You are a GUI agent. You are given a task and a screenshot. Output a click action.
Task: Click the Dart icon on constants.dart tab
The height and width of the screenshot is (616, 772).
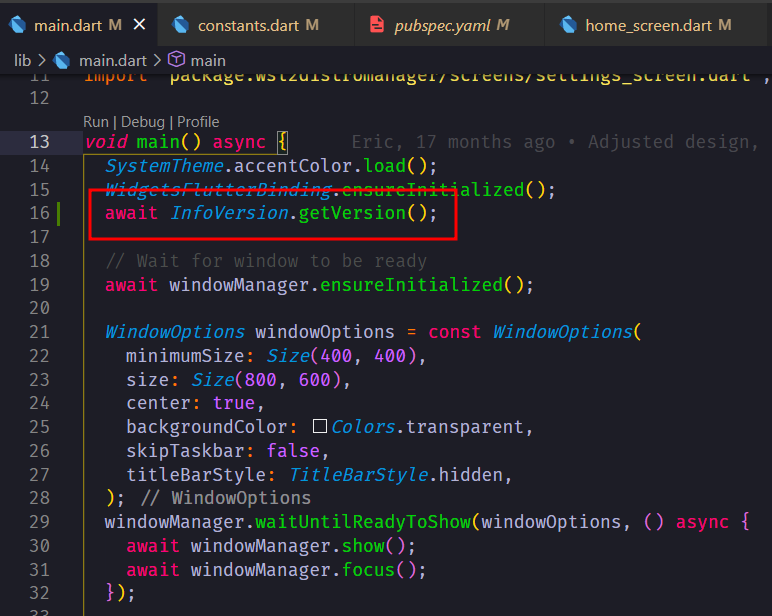181,25
